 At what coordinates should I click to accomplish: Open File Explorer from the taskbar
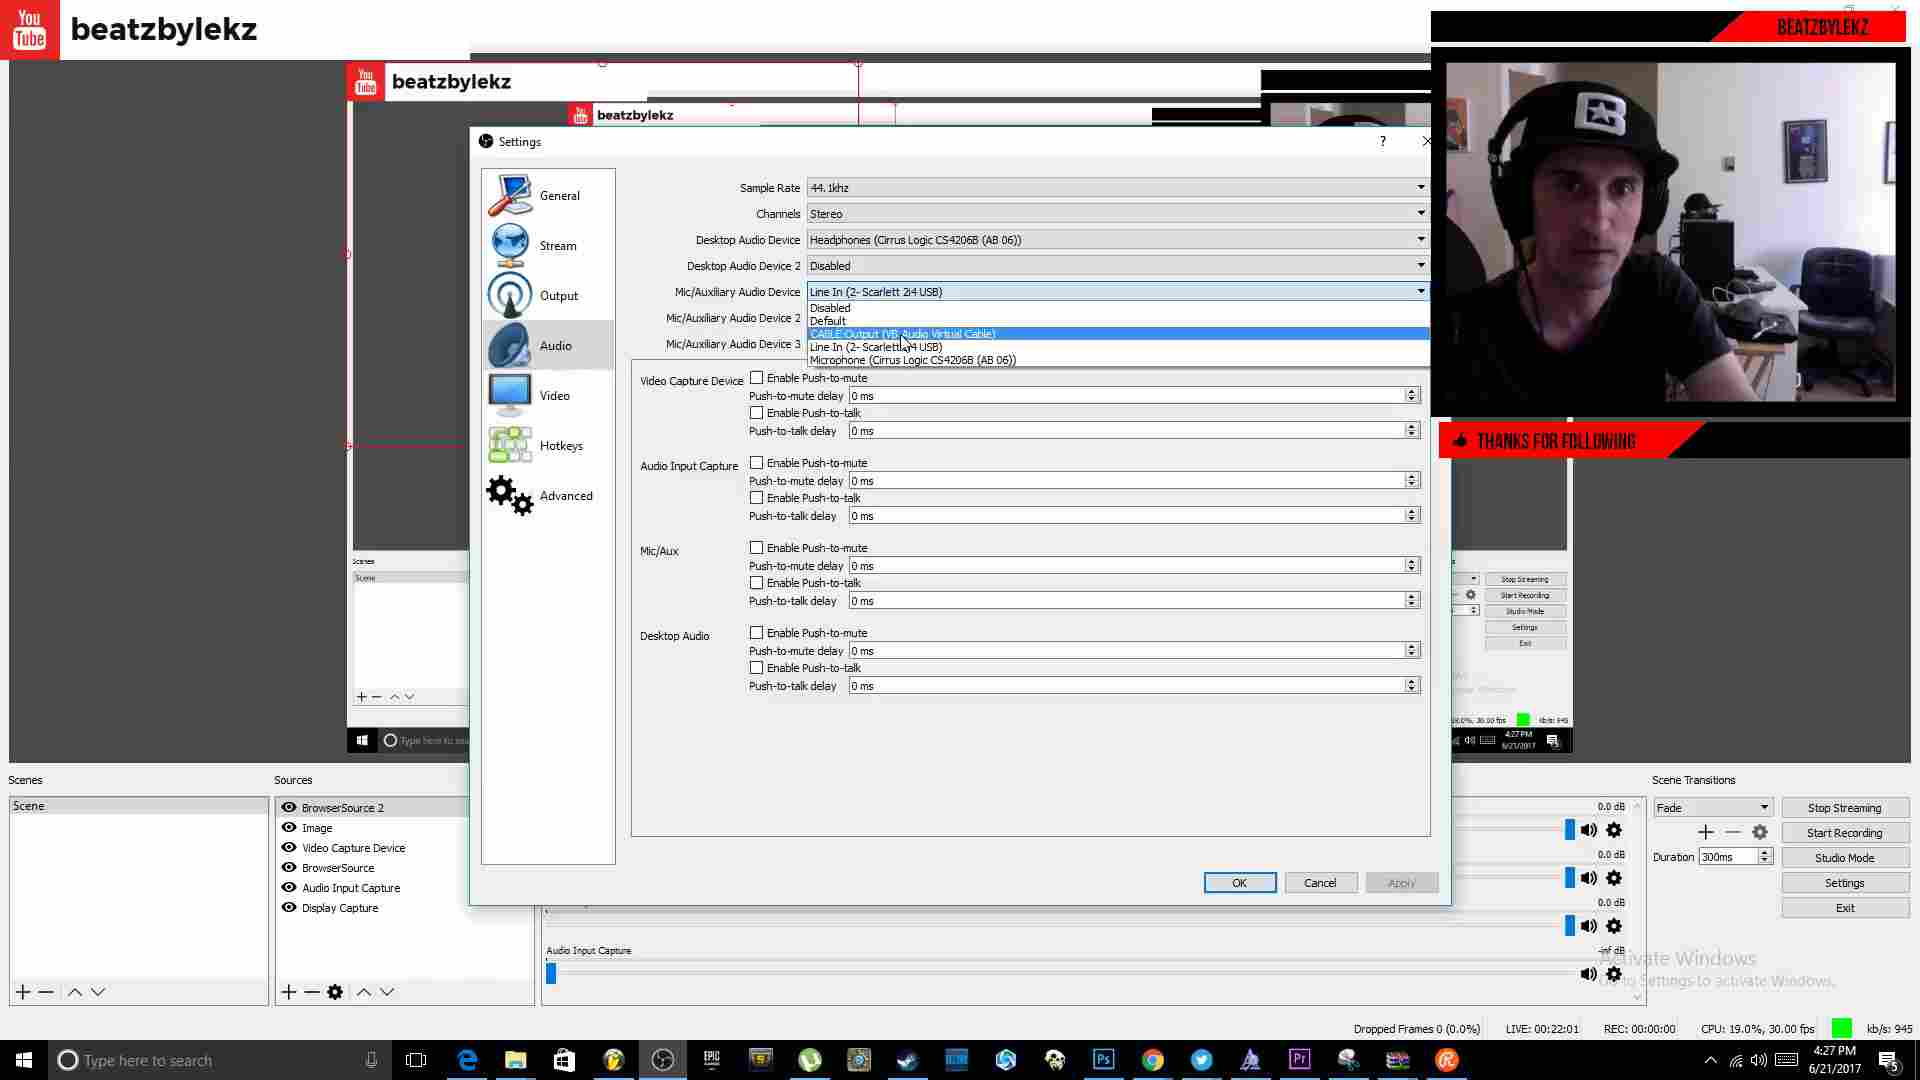click(x=515, y=1060)
